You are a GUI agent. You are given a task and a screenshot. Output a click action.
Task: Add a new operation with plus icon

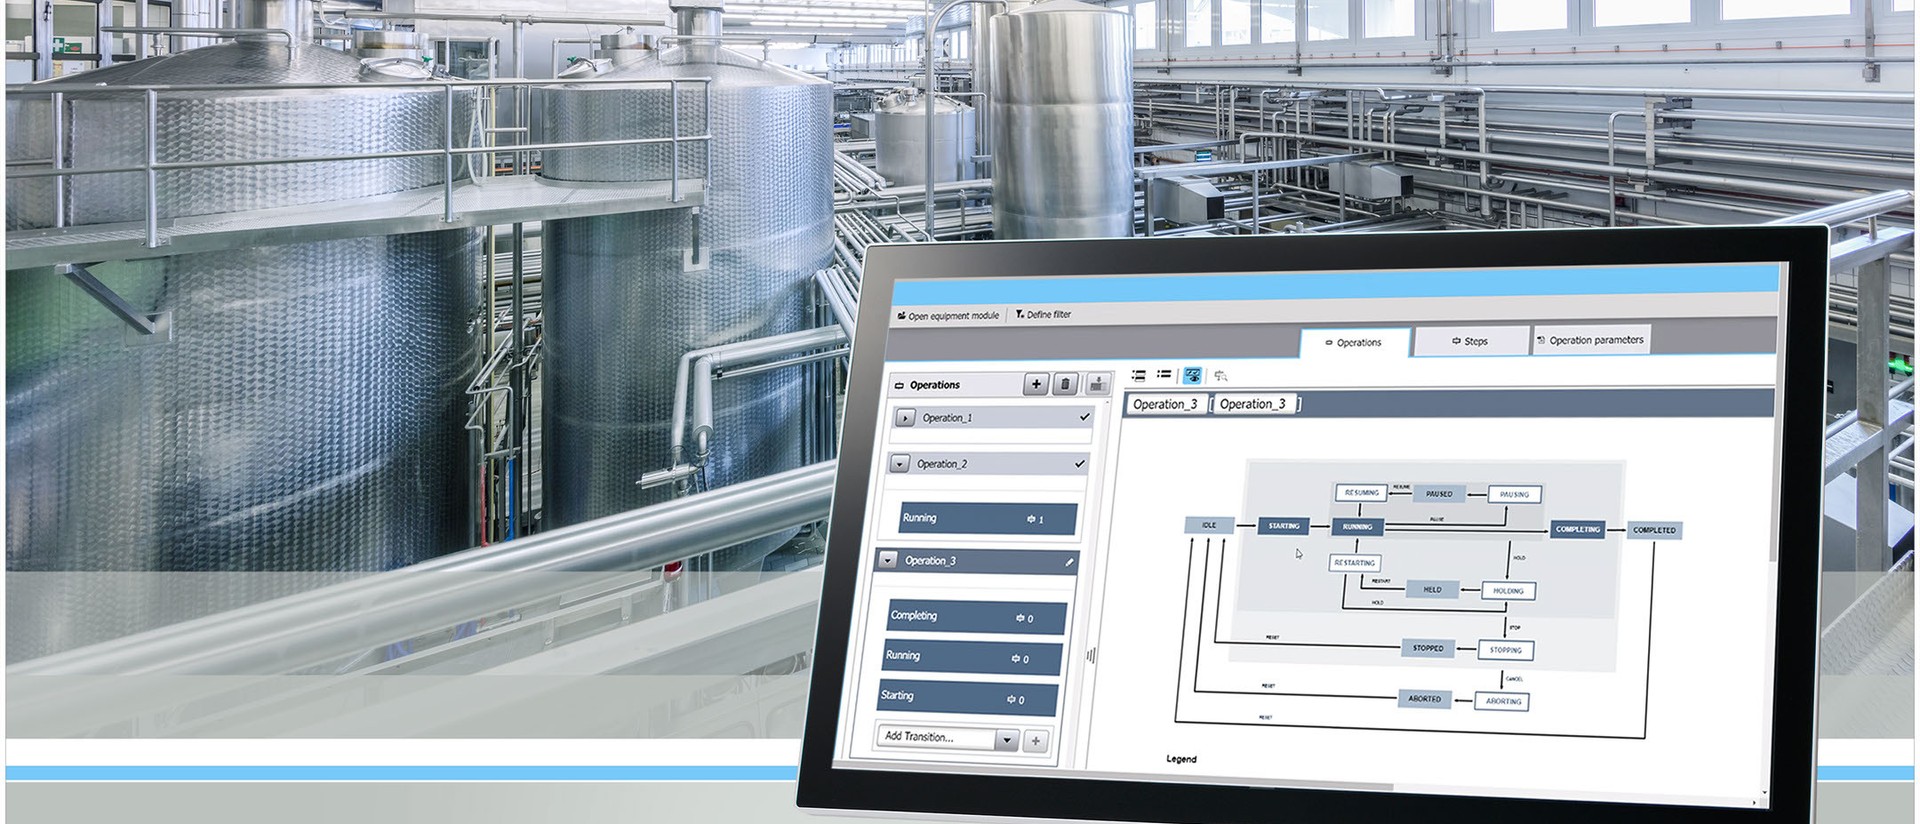click(1036, 384)
